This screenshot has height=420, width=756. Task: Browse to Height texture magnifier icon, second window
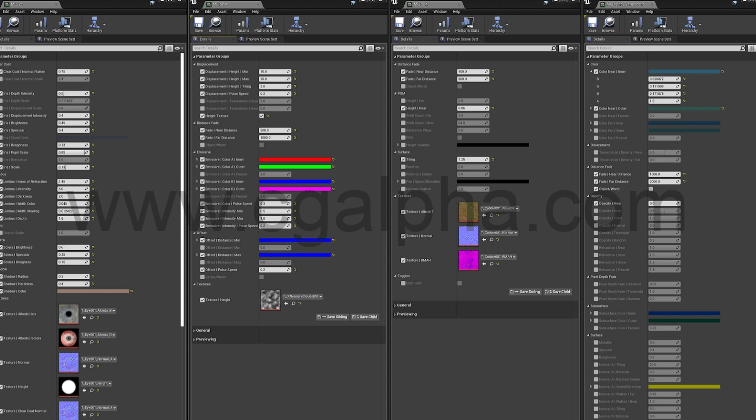click(293, 304)
